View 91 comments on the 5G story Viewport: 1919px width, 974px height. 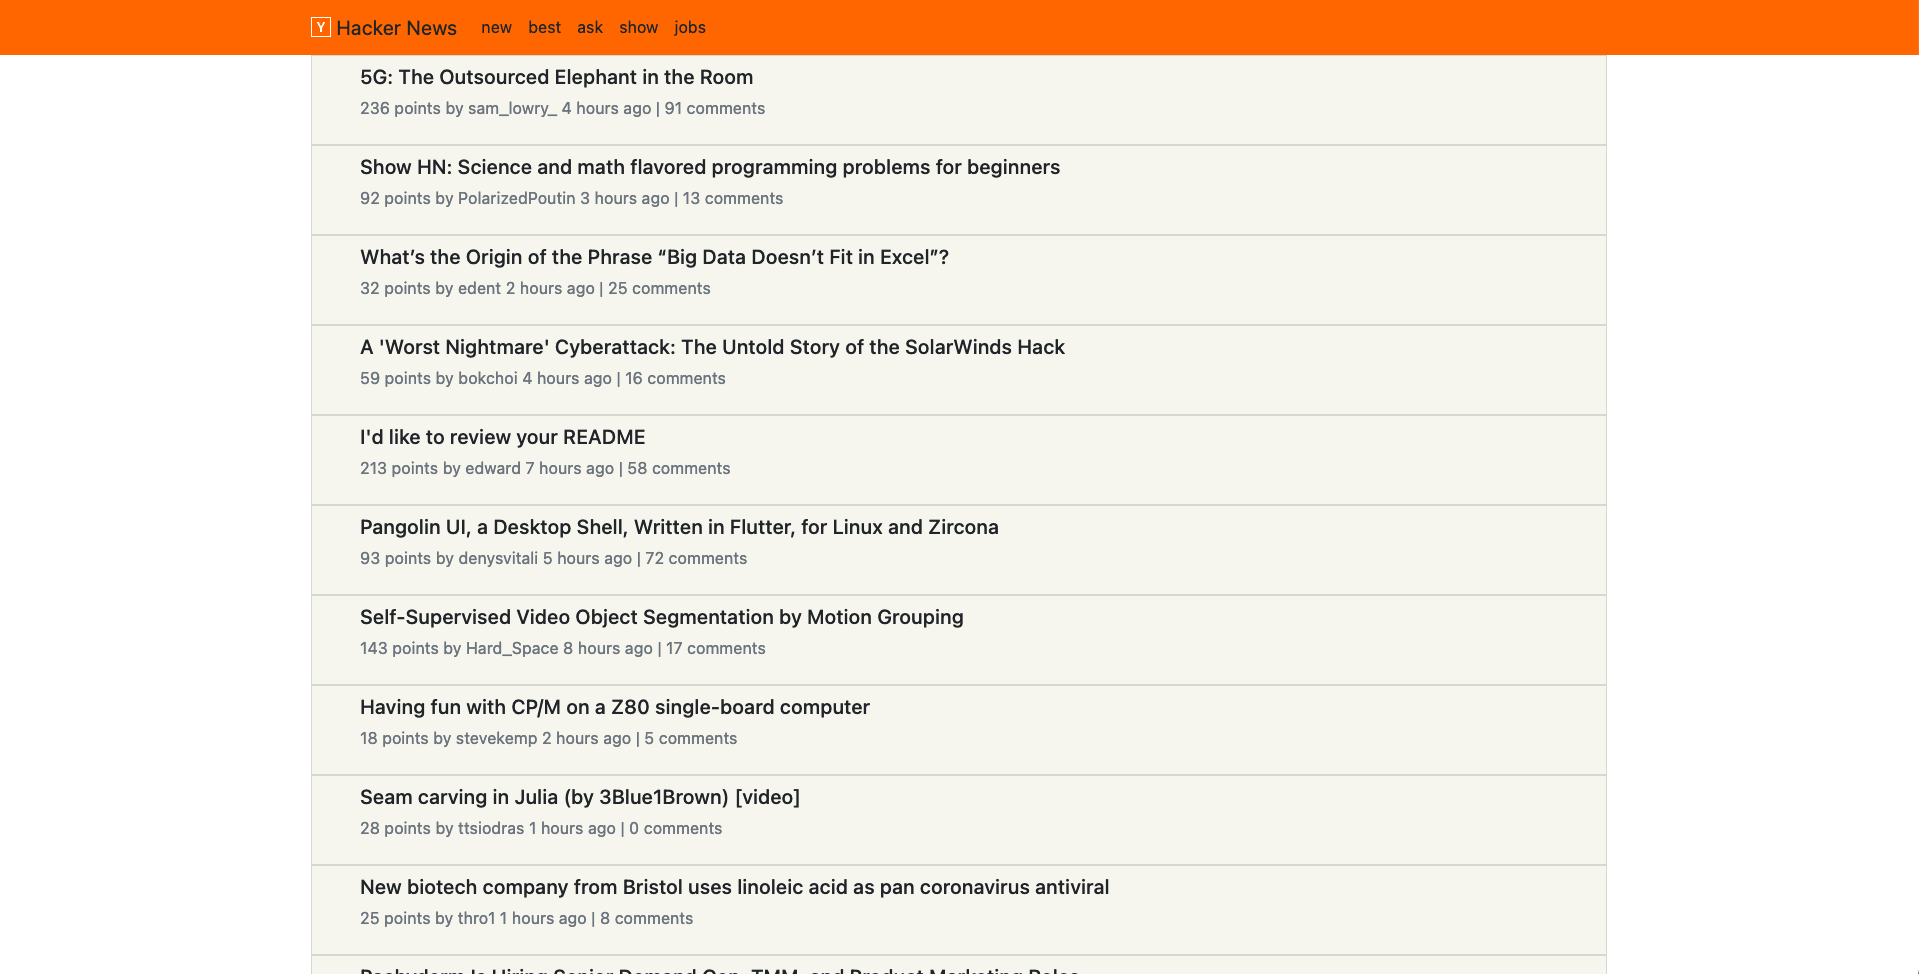click(714, 108)
